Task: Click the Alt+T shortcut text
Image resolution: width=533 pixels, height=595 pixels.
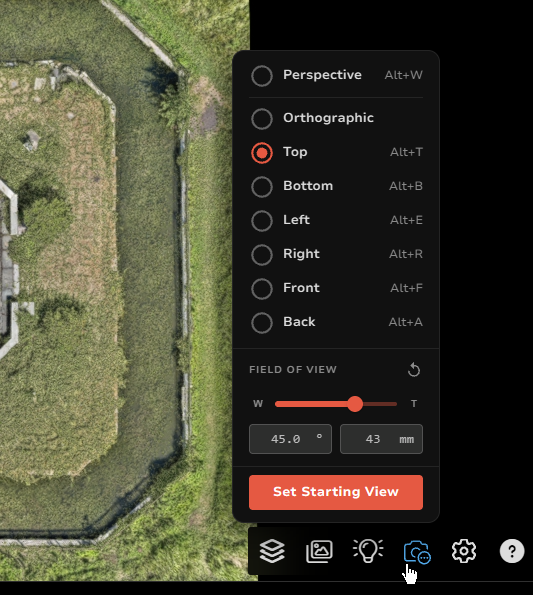Action: tap(406, 152)
